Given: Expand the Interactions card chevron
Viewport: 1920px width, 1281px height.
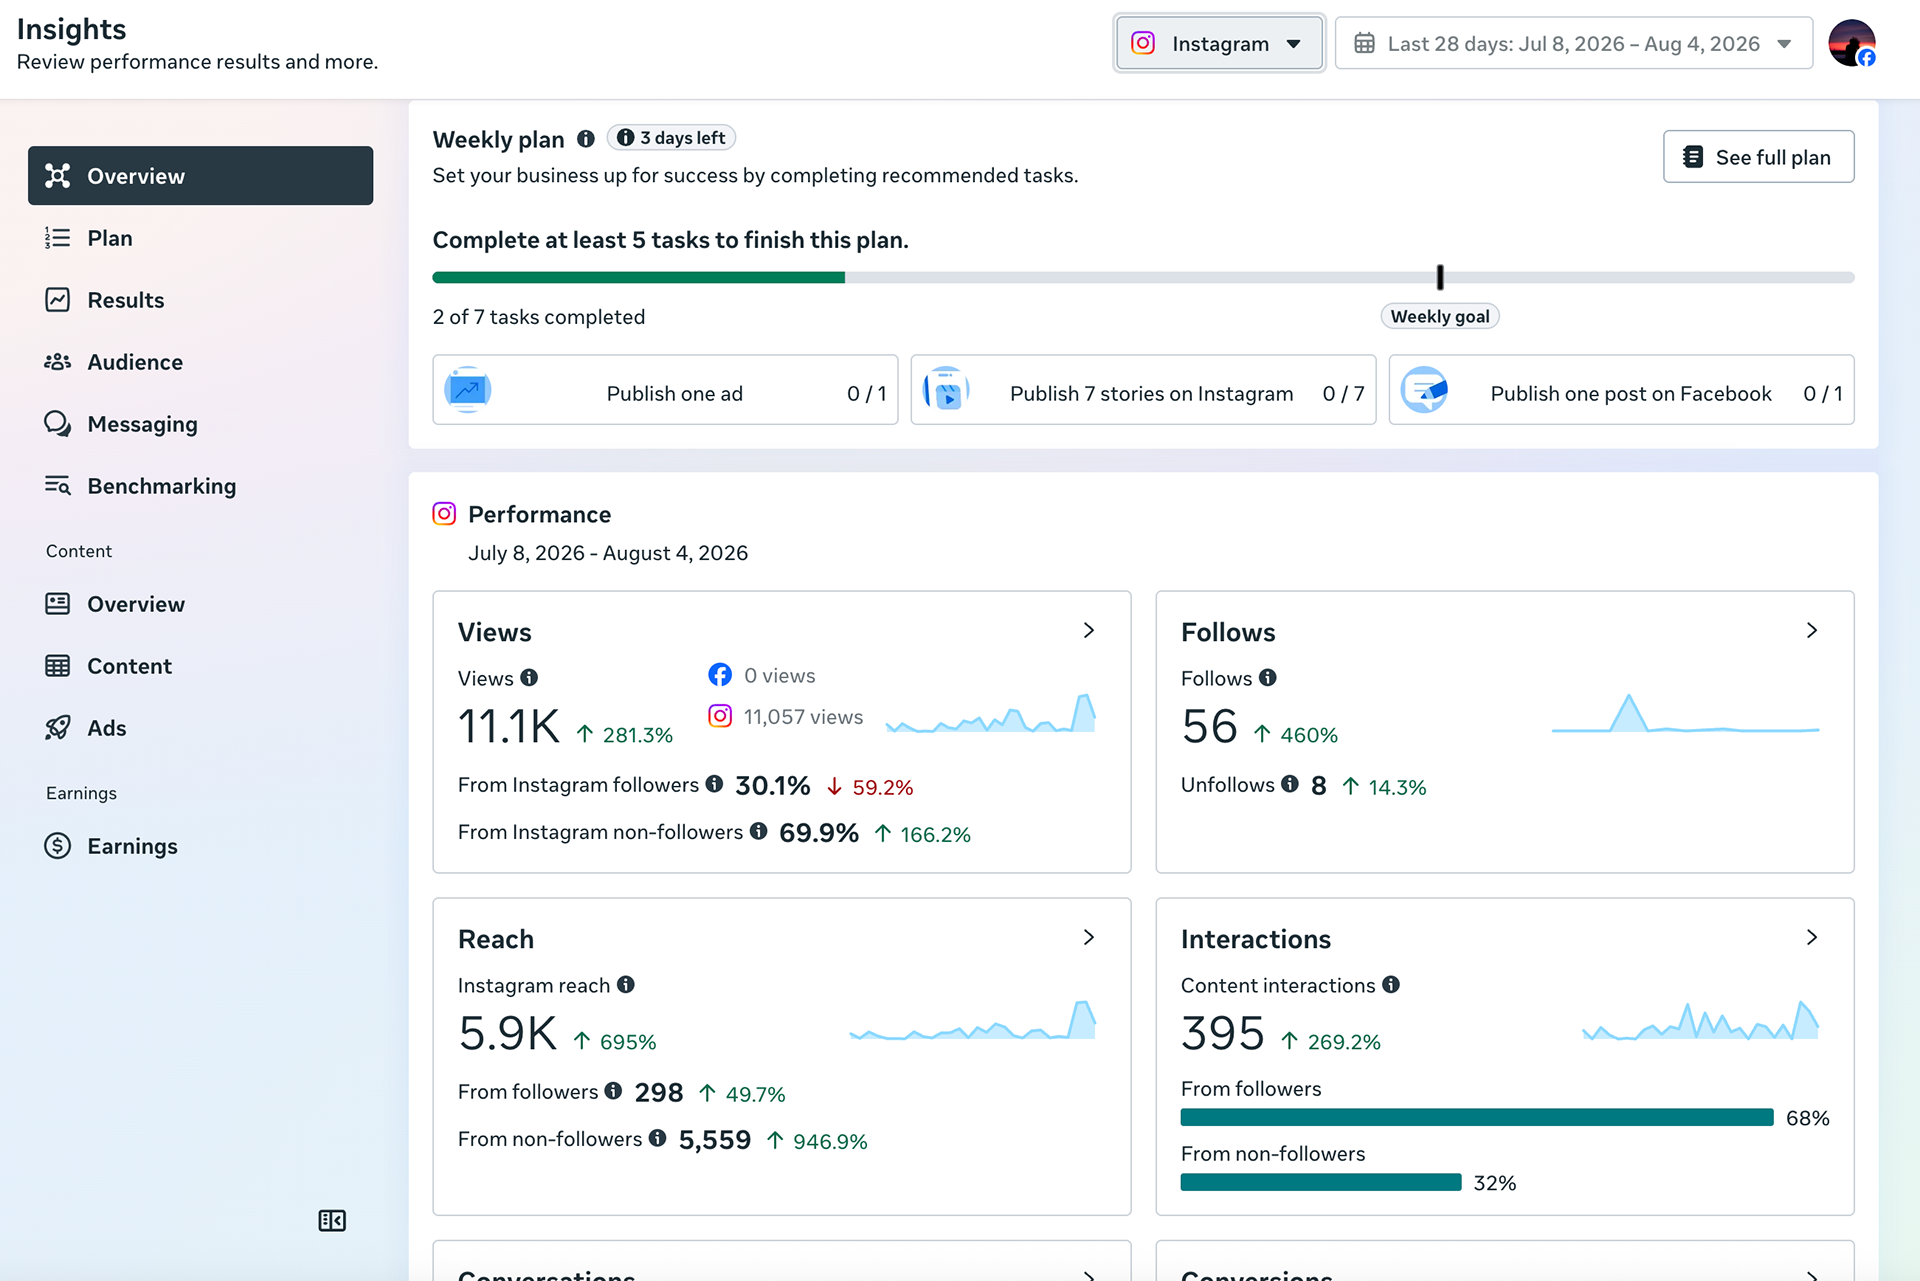Looking at the screenshot, I should 1812,938.
